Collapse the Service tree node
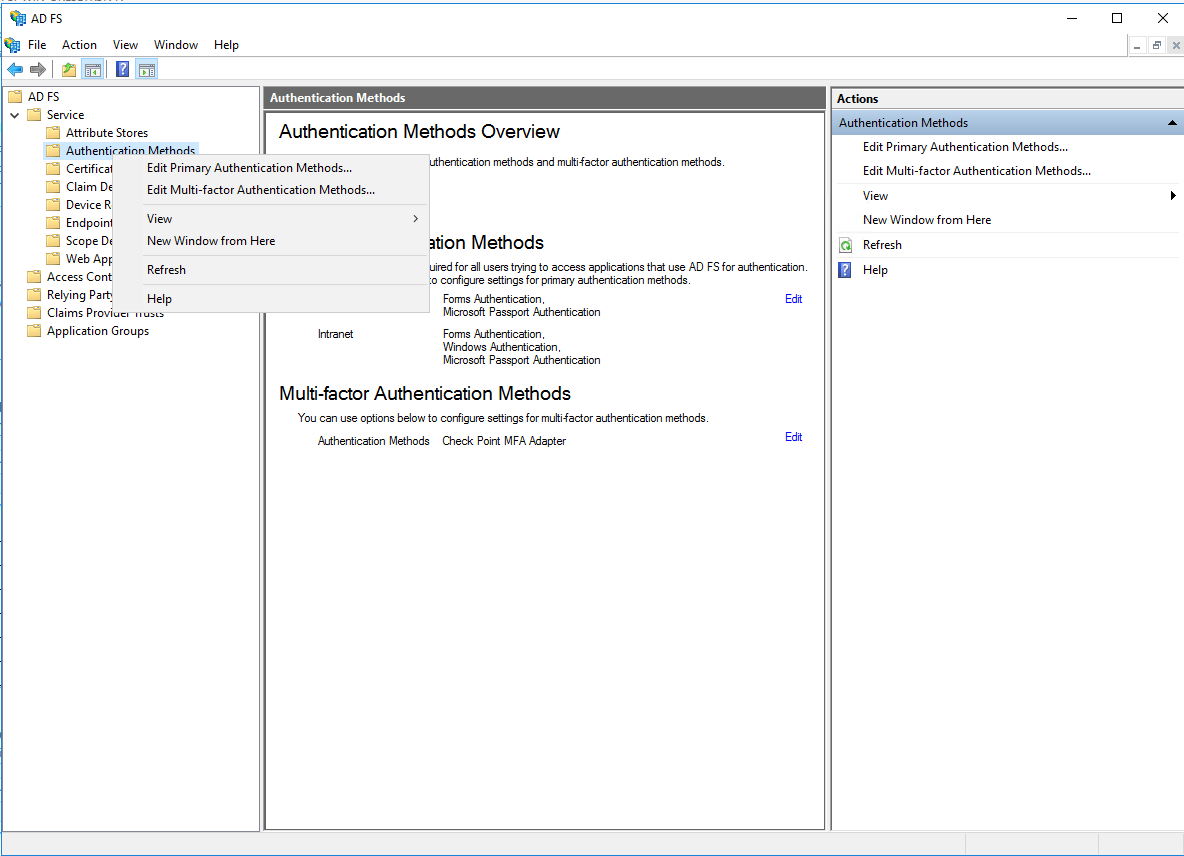 [14, 115]
